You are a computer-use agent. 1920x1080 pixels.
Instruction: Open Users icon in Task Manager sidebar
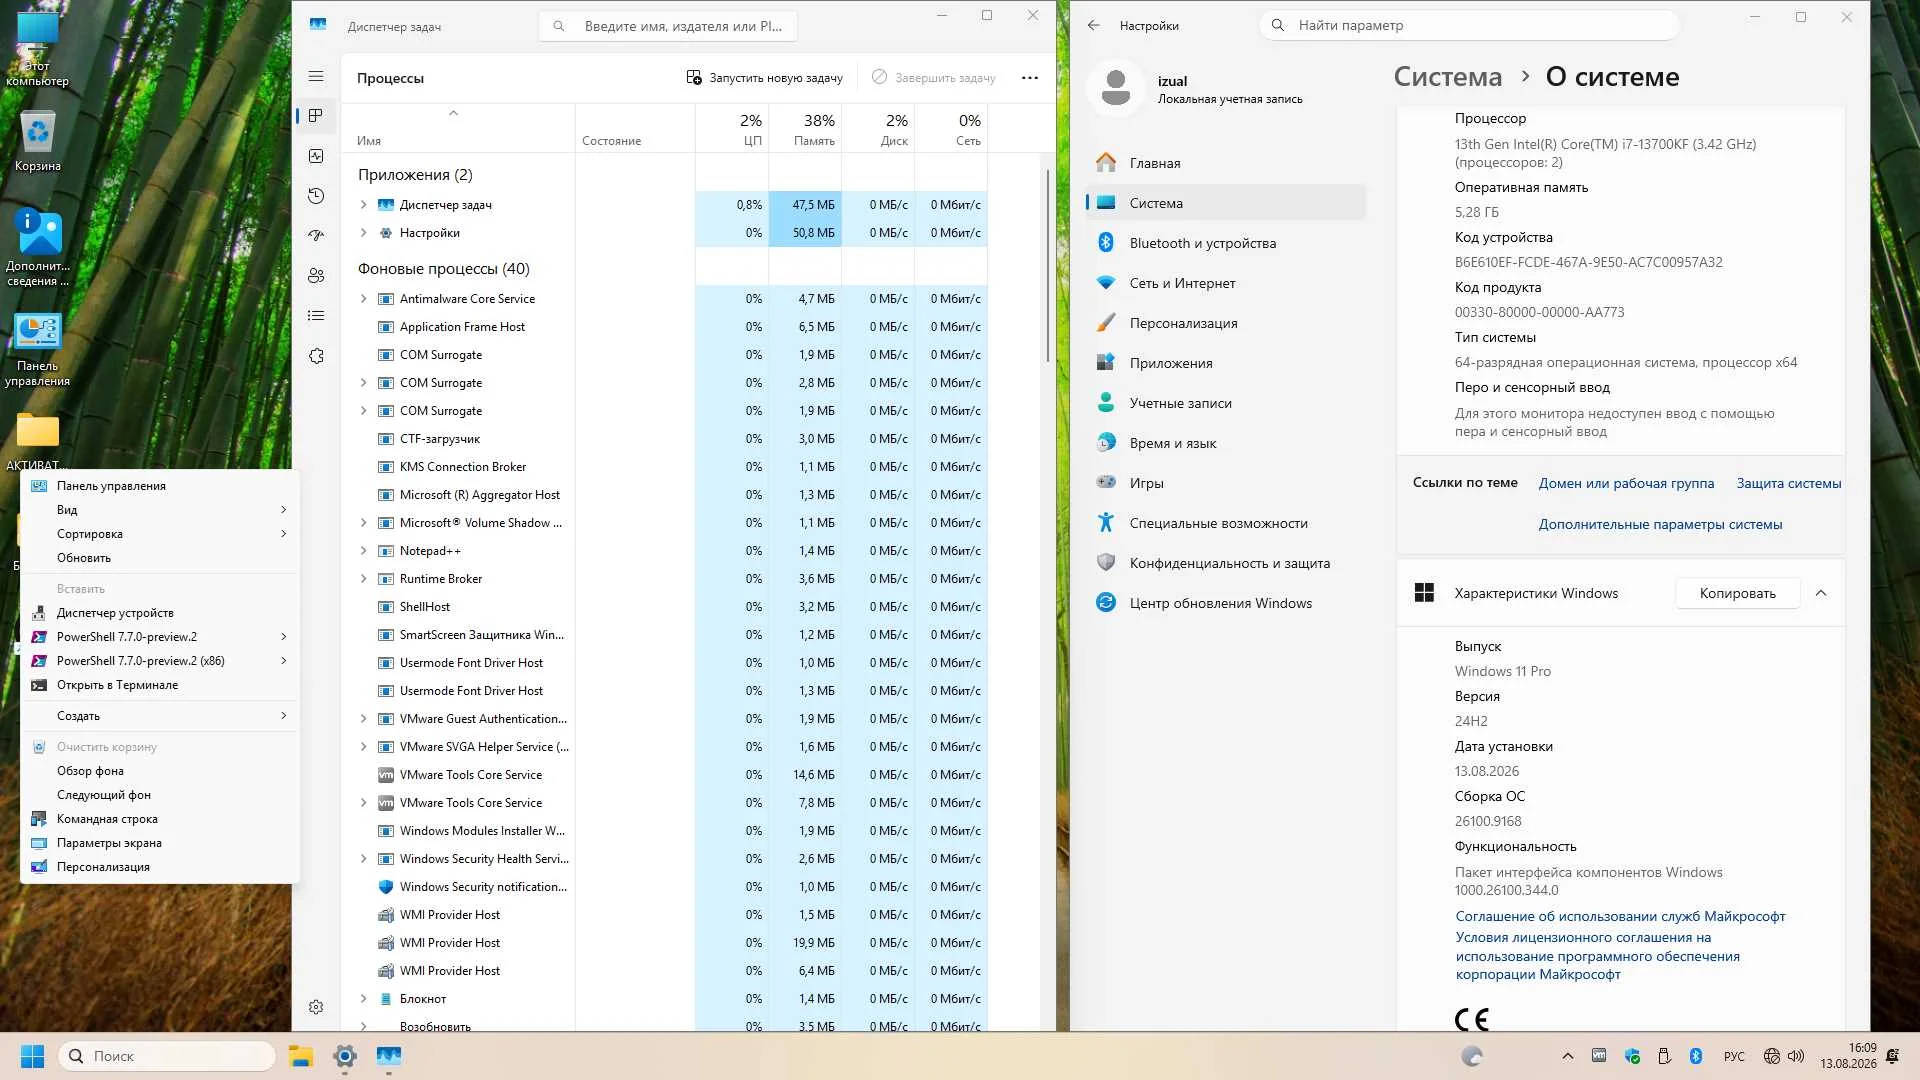316,276
